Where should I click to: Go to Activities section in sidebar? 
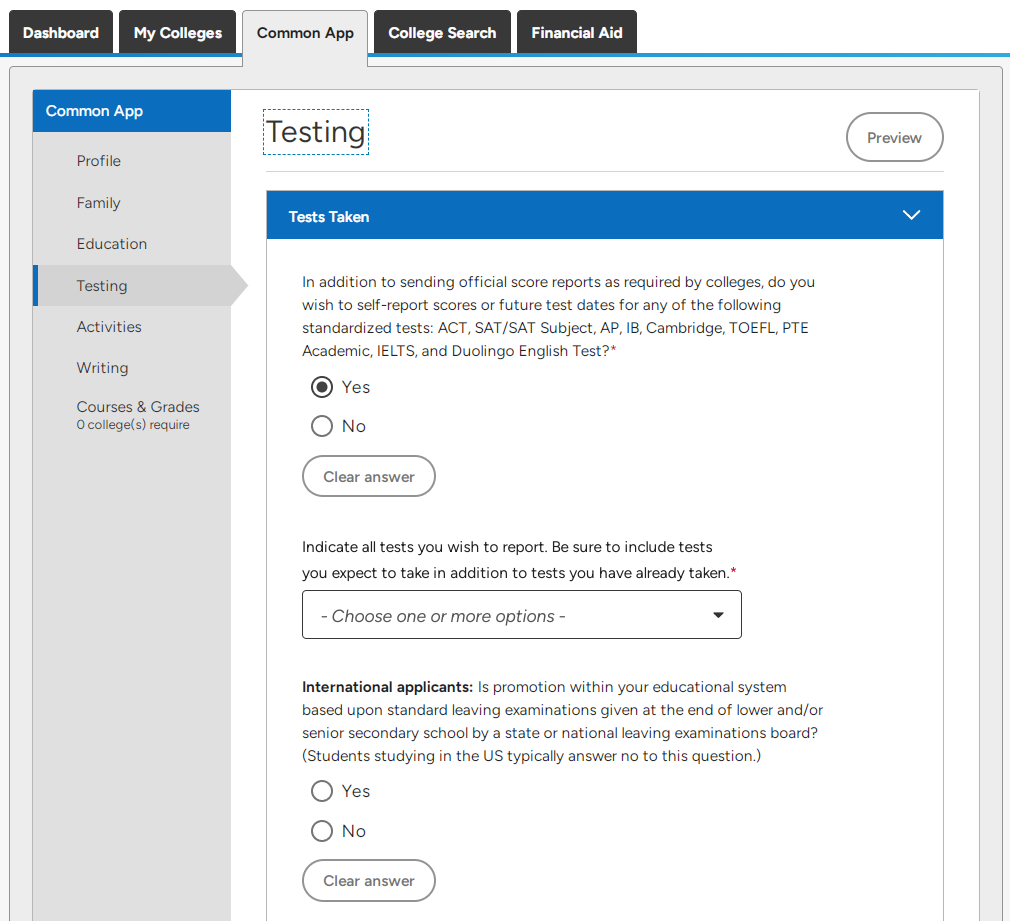[109, 327]
